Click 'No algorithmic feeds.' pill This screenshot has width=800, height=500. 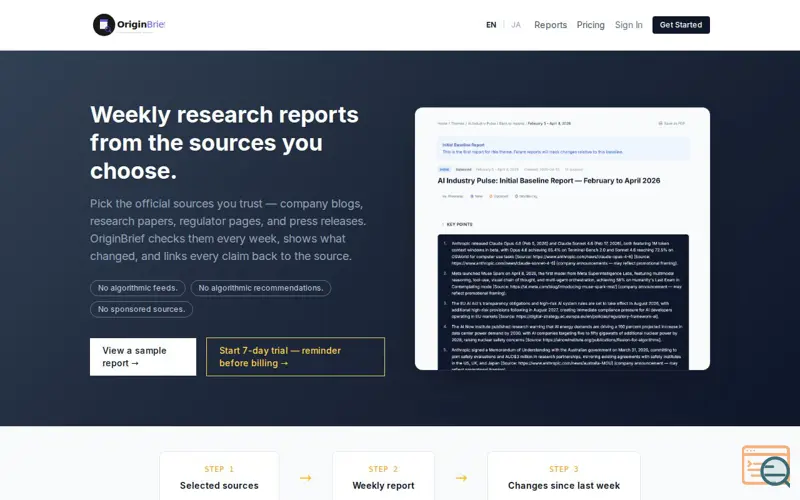point(138,288)
